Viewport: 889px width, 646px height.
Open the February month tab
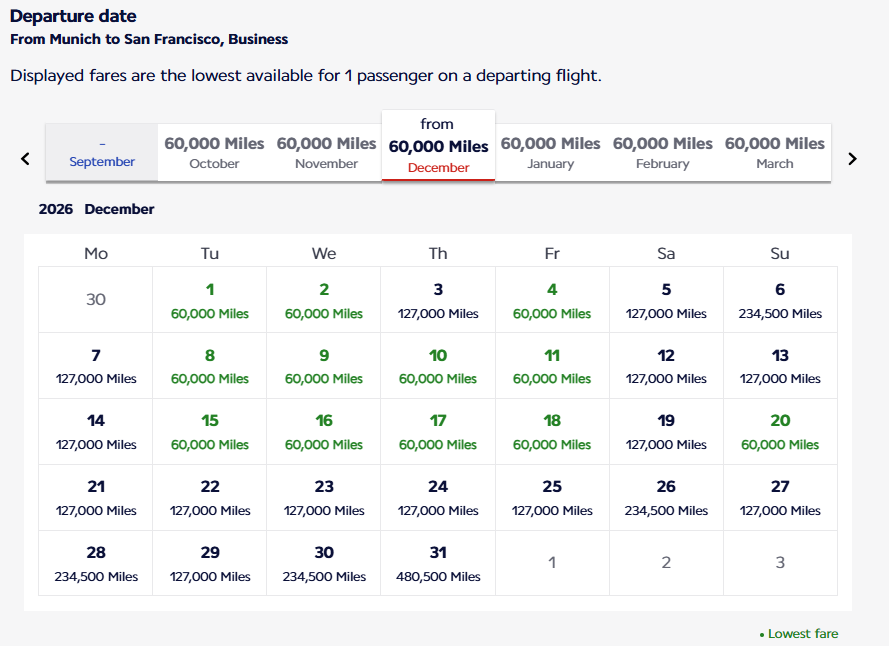[x=663, y=153]
